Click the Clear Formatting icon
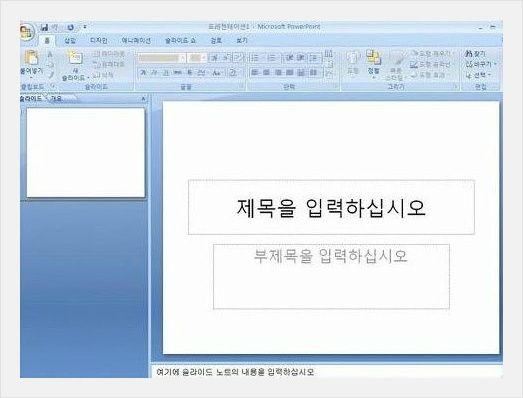523x398 pixels. tap(238, 58)
